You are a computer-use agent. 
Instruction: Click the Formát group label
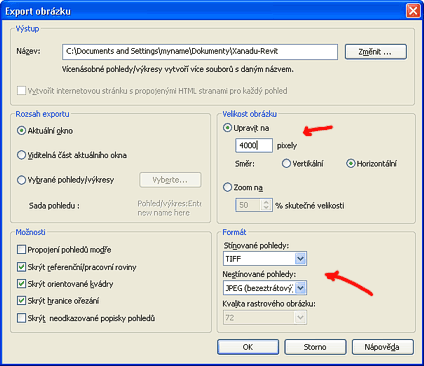[x=234, y=232]
